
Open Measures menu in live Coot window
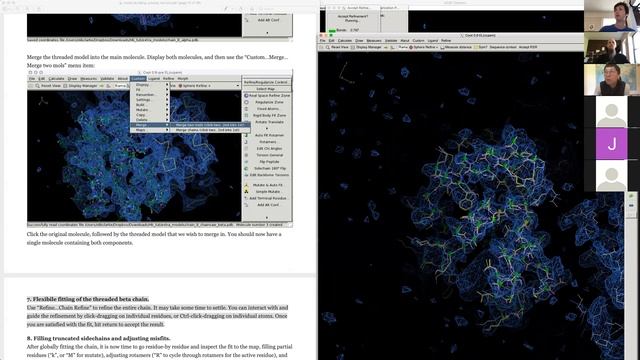373,40
